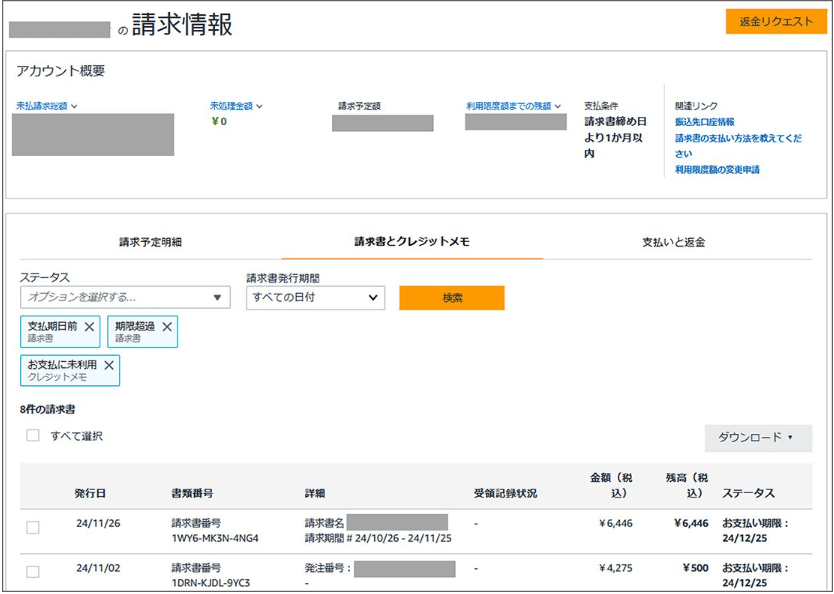Screen dimensions: 834x594
Task: Expand the 利用限度額までの残額 dropdown
Action: tap(514, 106)
